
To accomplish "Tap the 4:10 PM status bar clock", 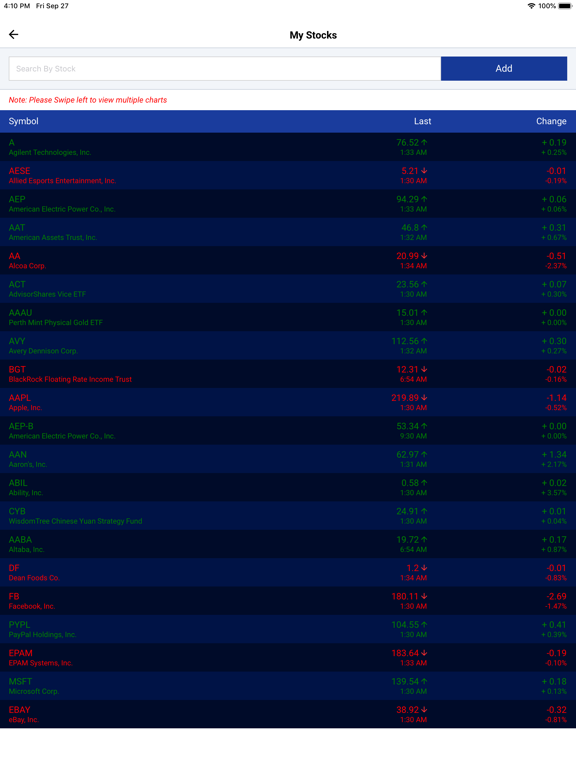I will click(17, 6).
